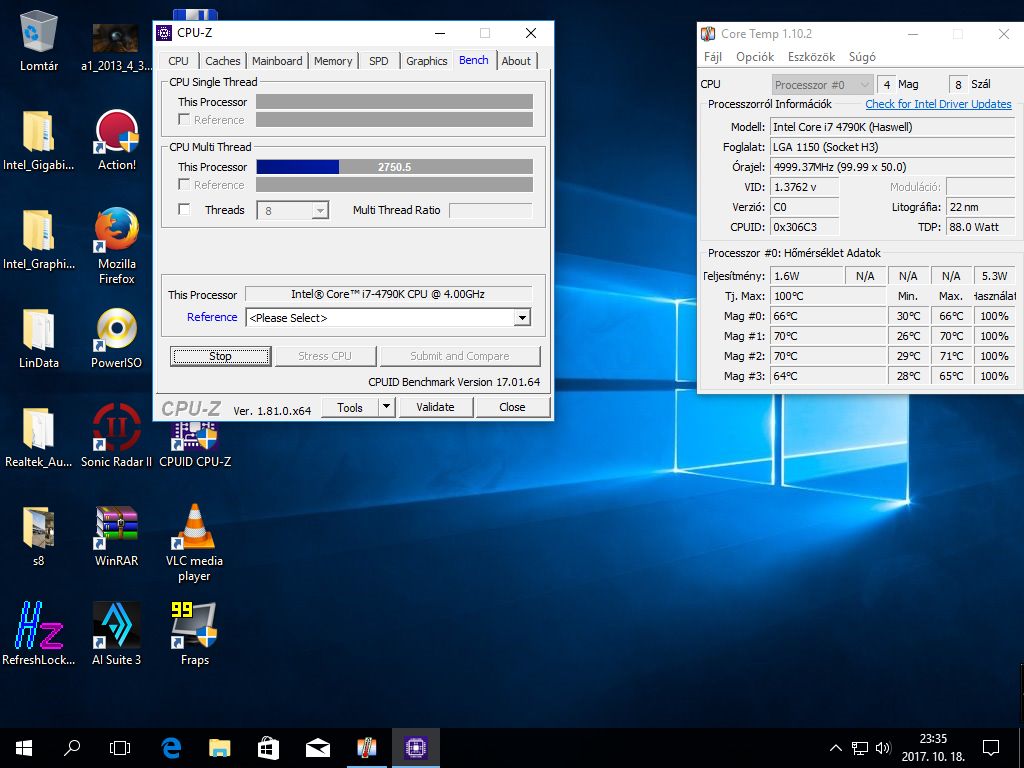This screenshot has height=768, width=1024.
Task: Switch to the Memory tab
Action: (332, 61)
